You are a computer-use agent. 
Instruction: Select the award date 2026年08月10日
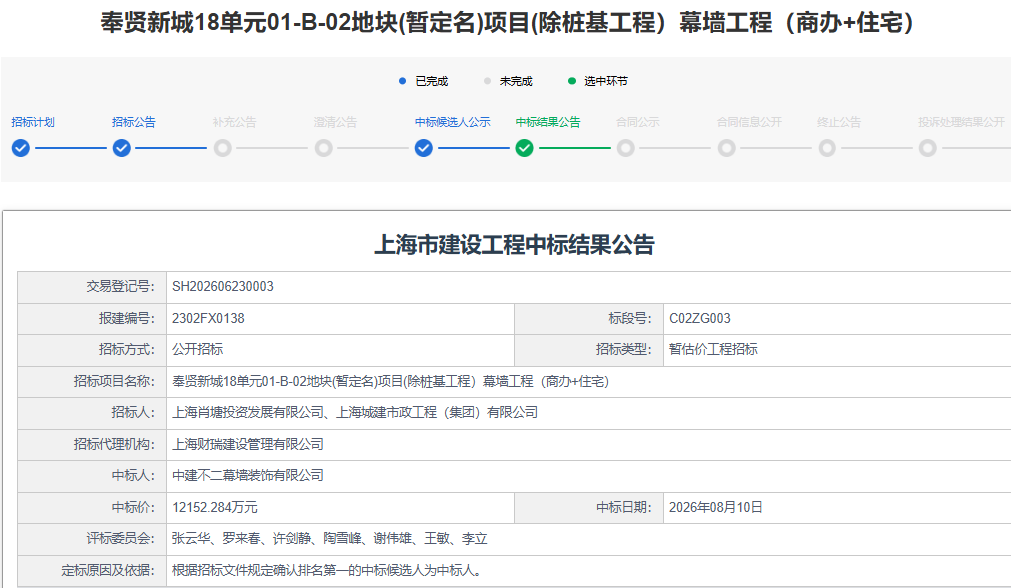click(716, 507)
